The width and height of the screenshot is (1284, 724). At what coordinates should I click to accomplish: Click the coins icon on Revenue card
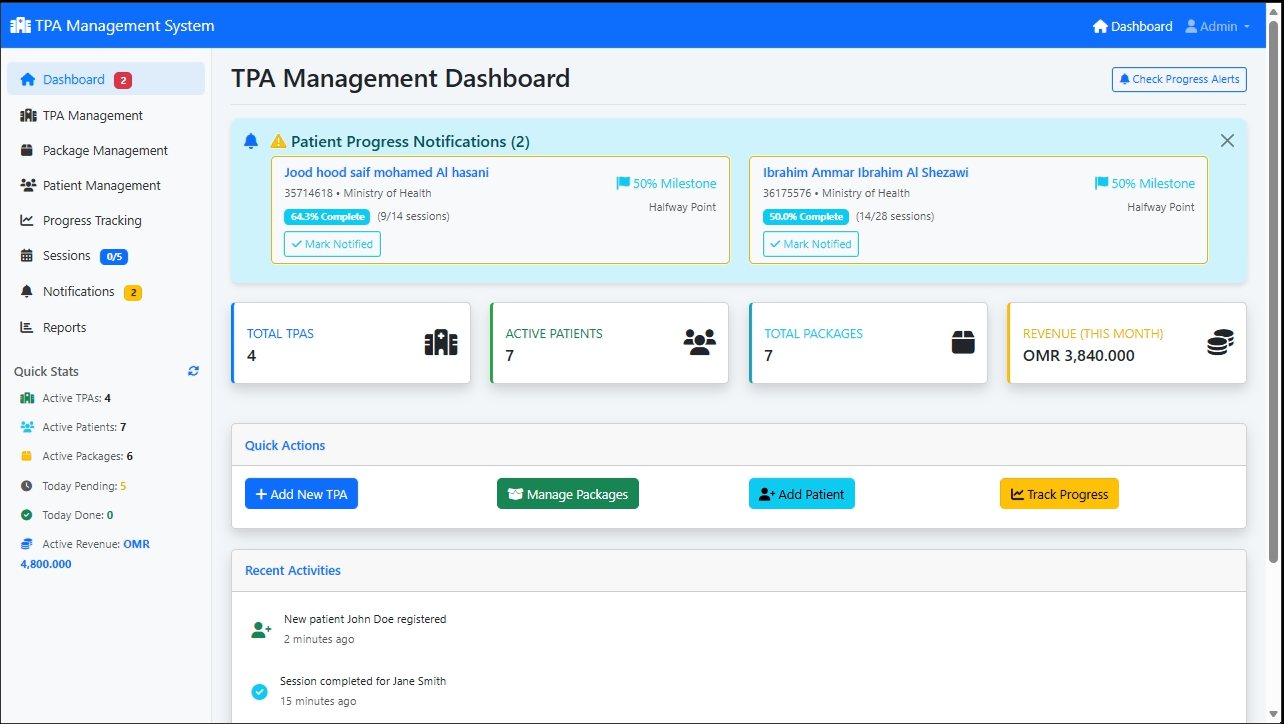point(1220,343)
